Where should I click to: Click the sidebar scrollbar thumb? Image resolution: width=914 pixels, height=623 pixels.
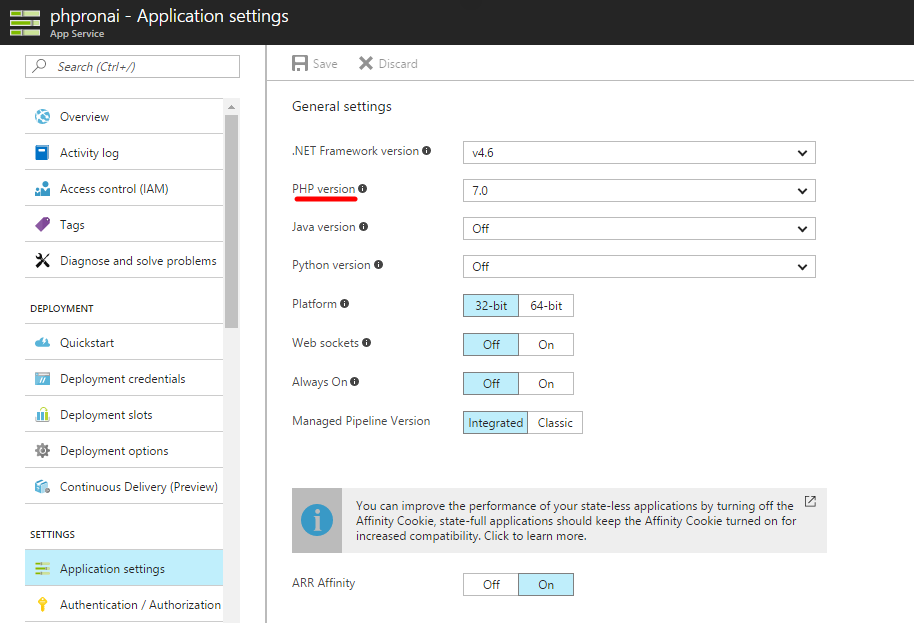[x=231, y=221]
